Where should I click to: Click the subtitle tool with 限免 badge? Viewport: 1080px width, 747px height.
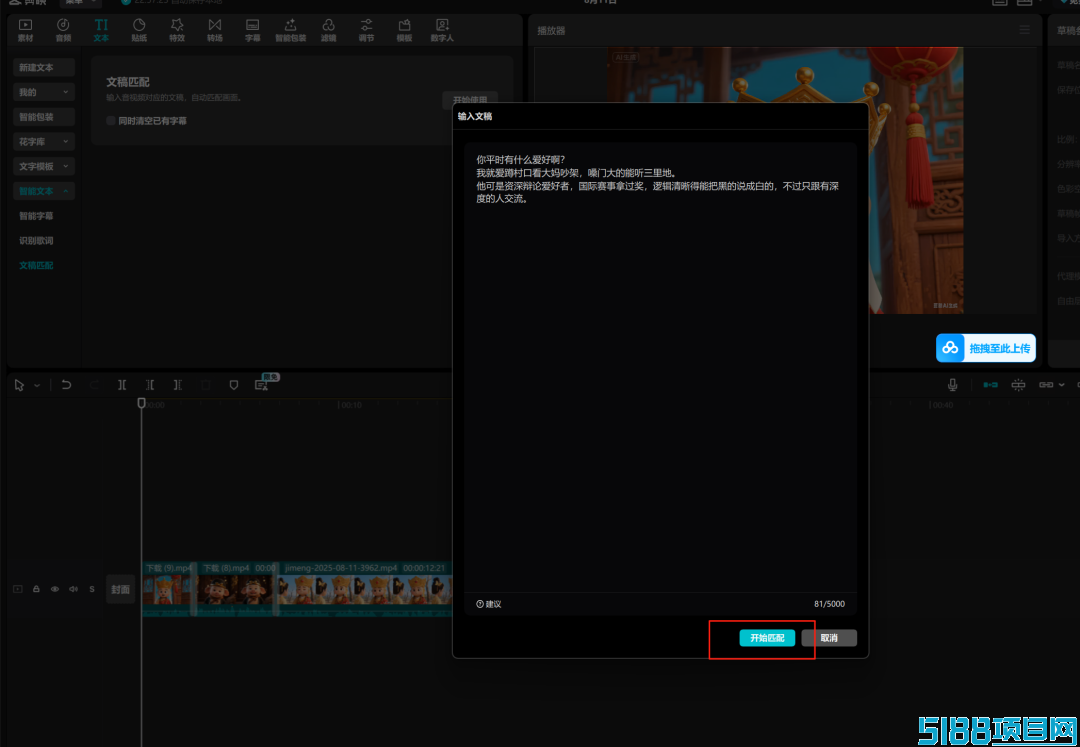coord(262,385)
